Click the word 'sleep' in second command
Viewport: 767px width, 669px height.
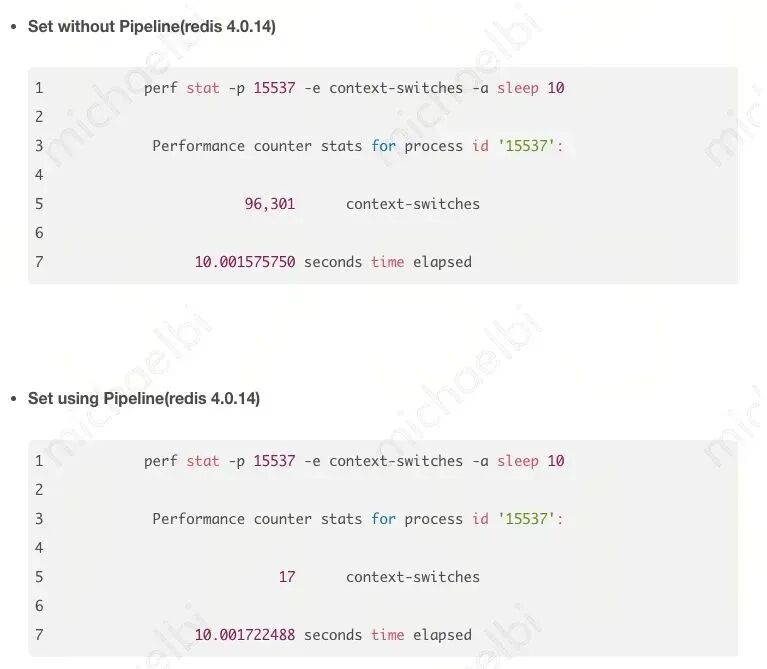[518, 461]
